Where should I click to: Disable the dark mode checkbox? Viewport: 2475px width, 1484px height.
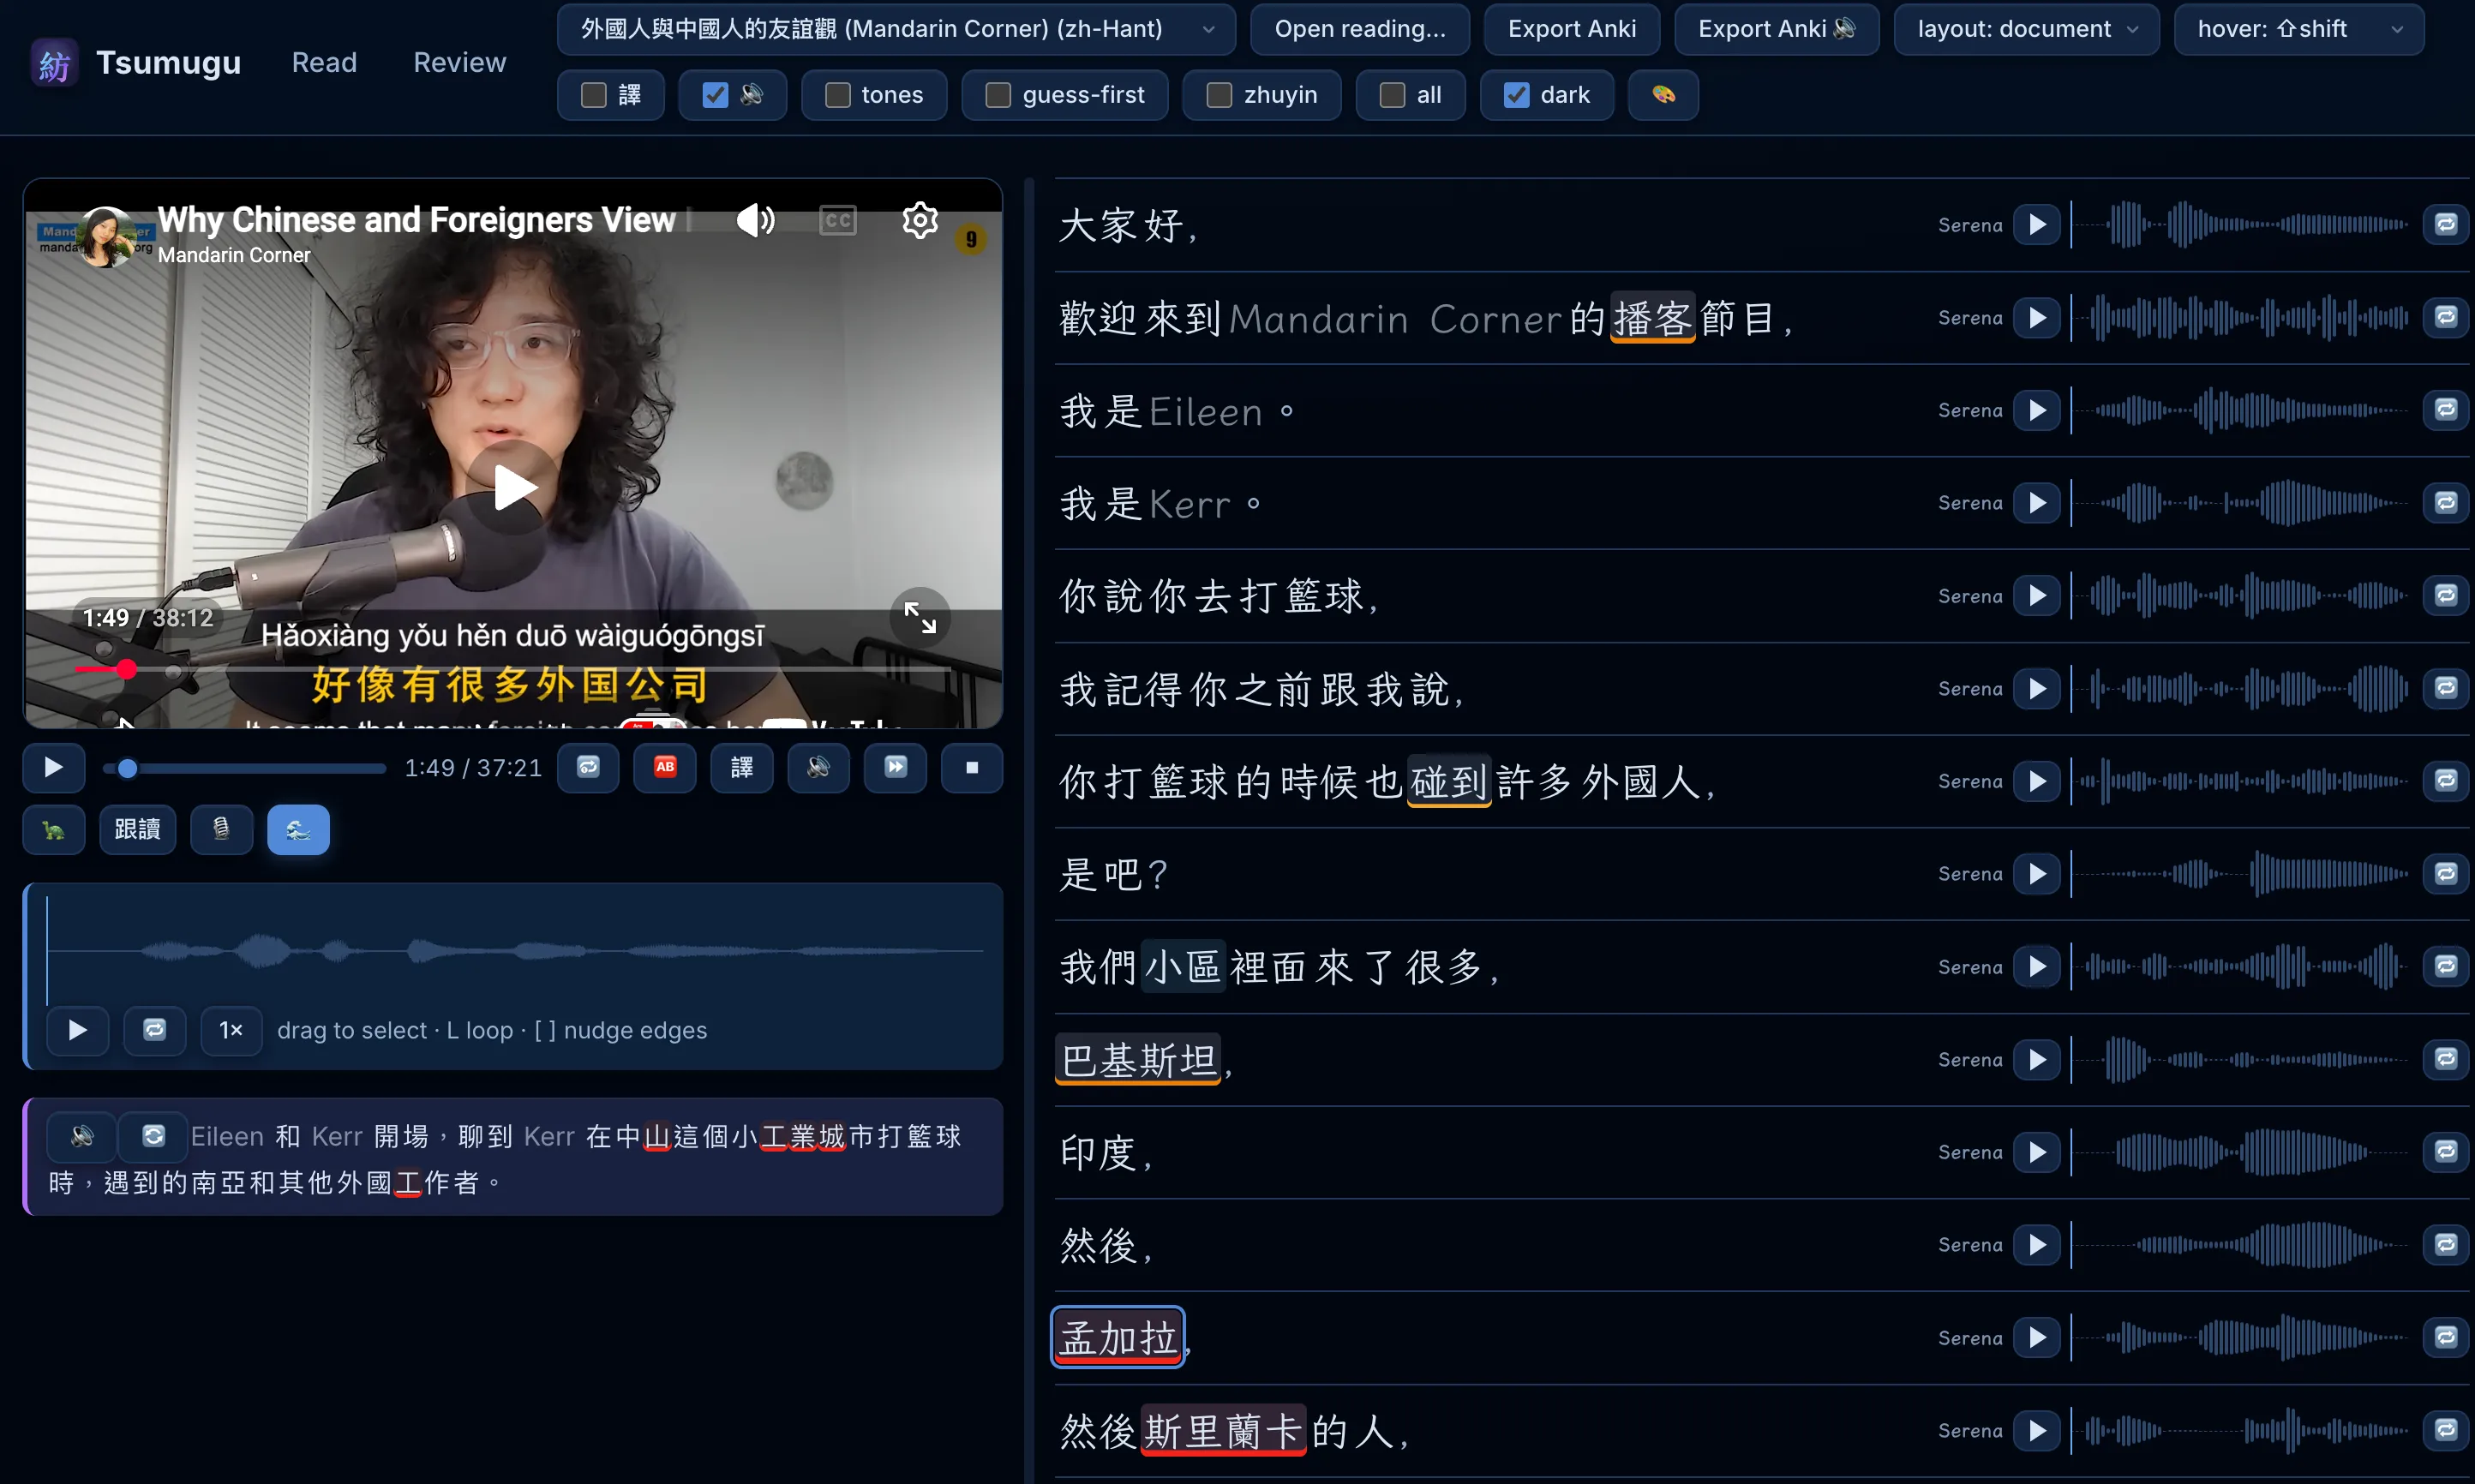tap(1516, 95)
